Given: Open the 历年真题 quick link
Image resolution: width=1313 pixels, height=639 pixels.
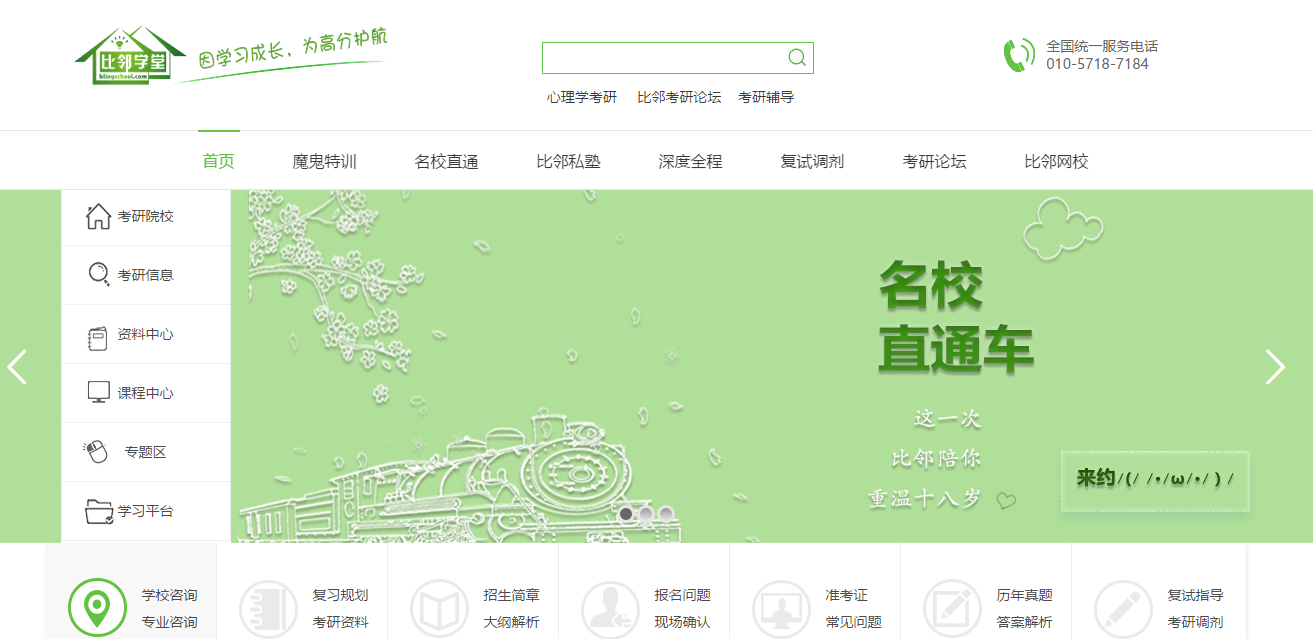Looking at the screenshot, I should [1024, 595].
